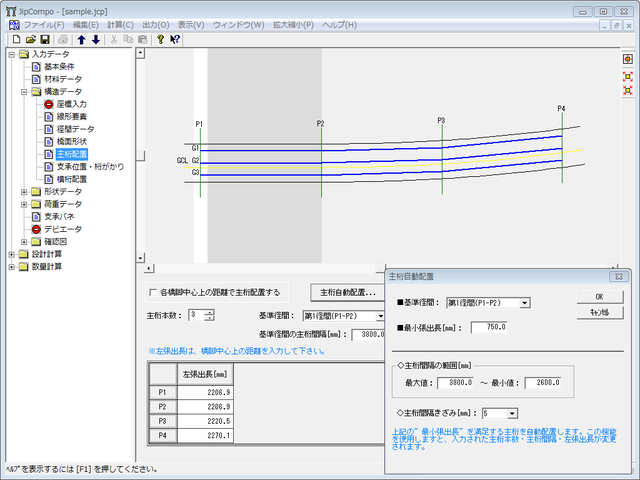Open the 計算(C) menu
Viewport: 640px width, 480px height.
pos(121,23)
